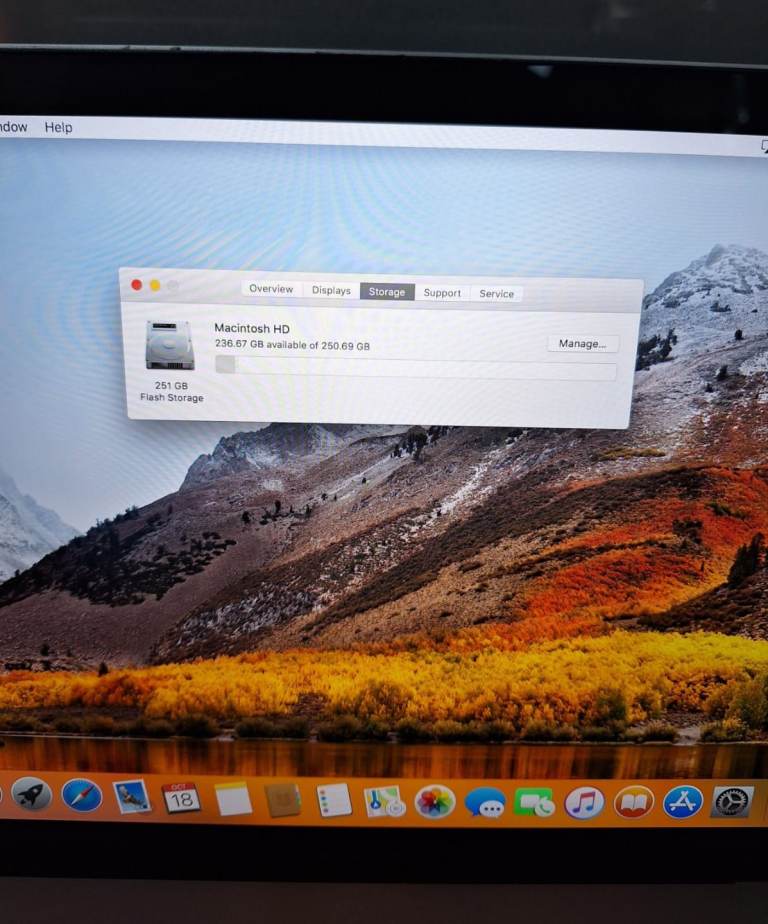
Task: Click the Manage... button
Action: coord(582,344)
